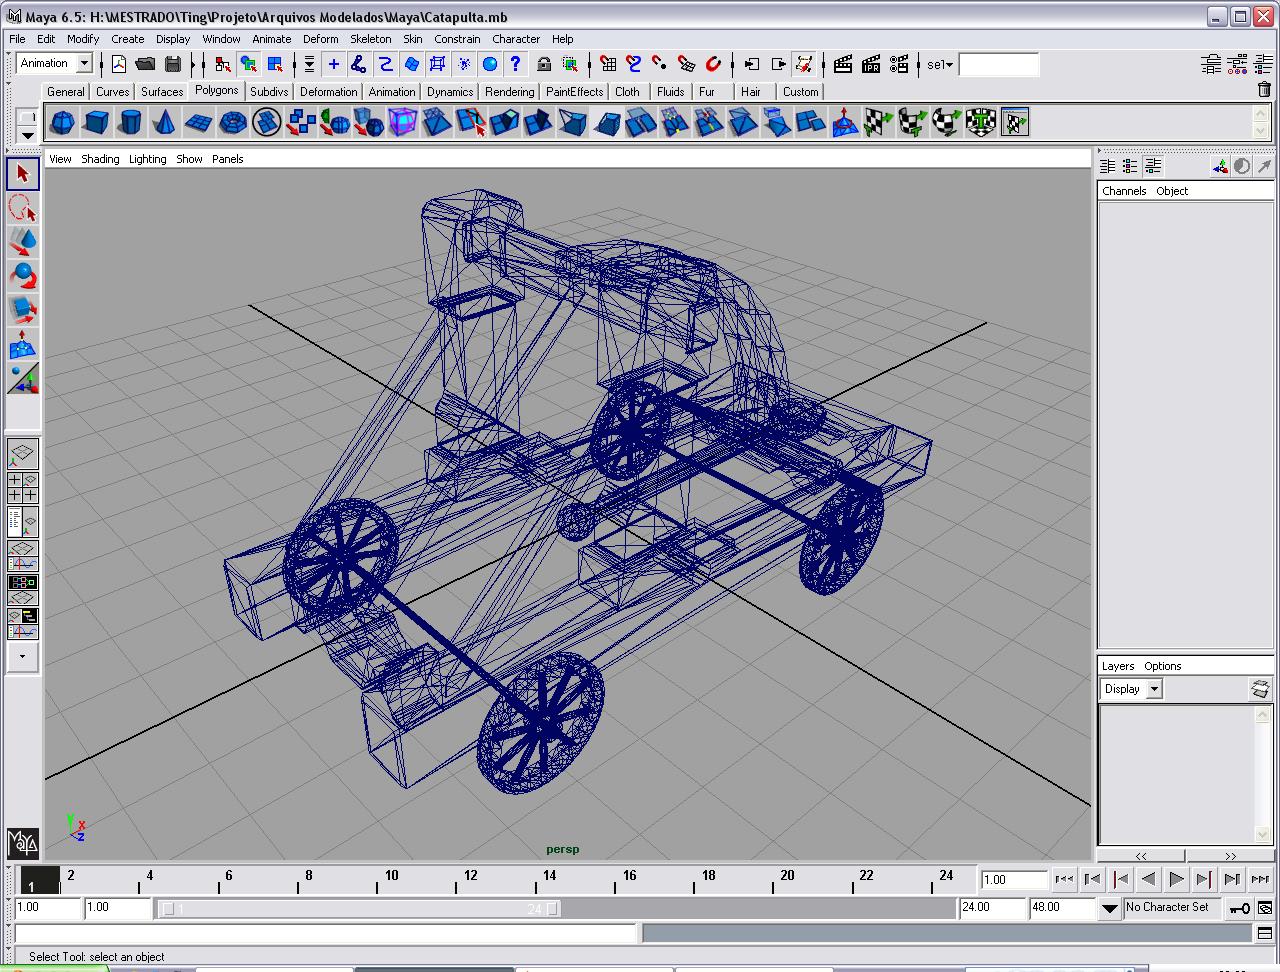Image resolution: width=1280 pixels, height=972 pixels.
Task: Open the viewport Shading menu
Action: [x=100, y=159]
